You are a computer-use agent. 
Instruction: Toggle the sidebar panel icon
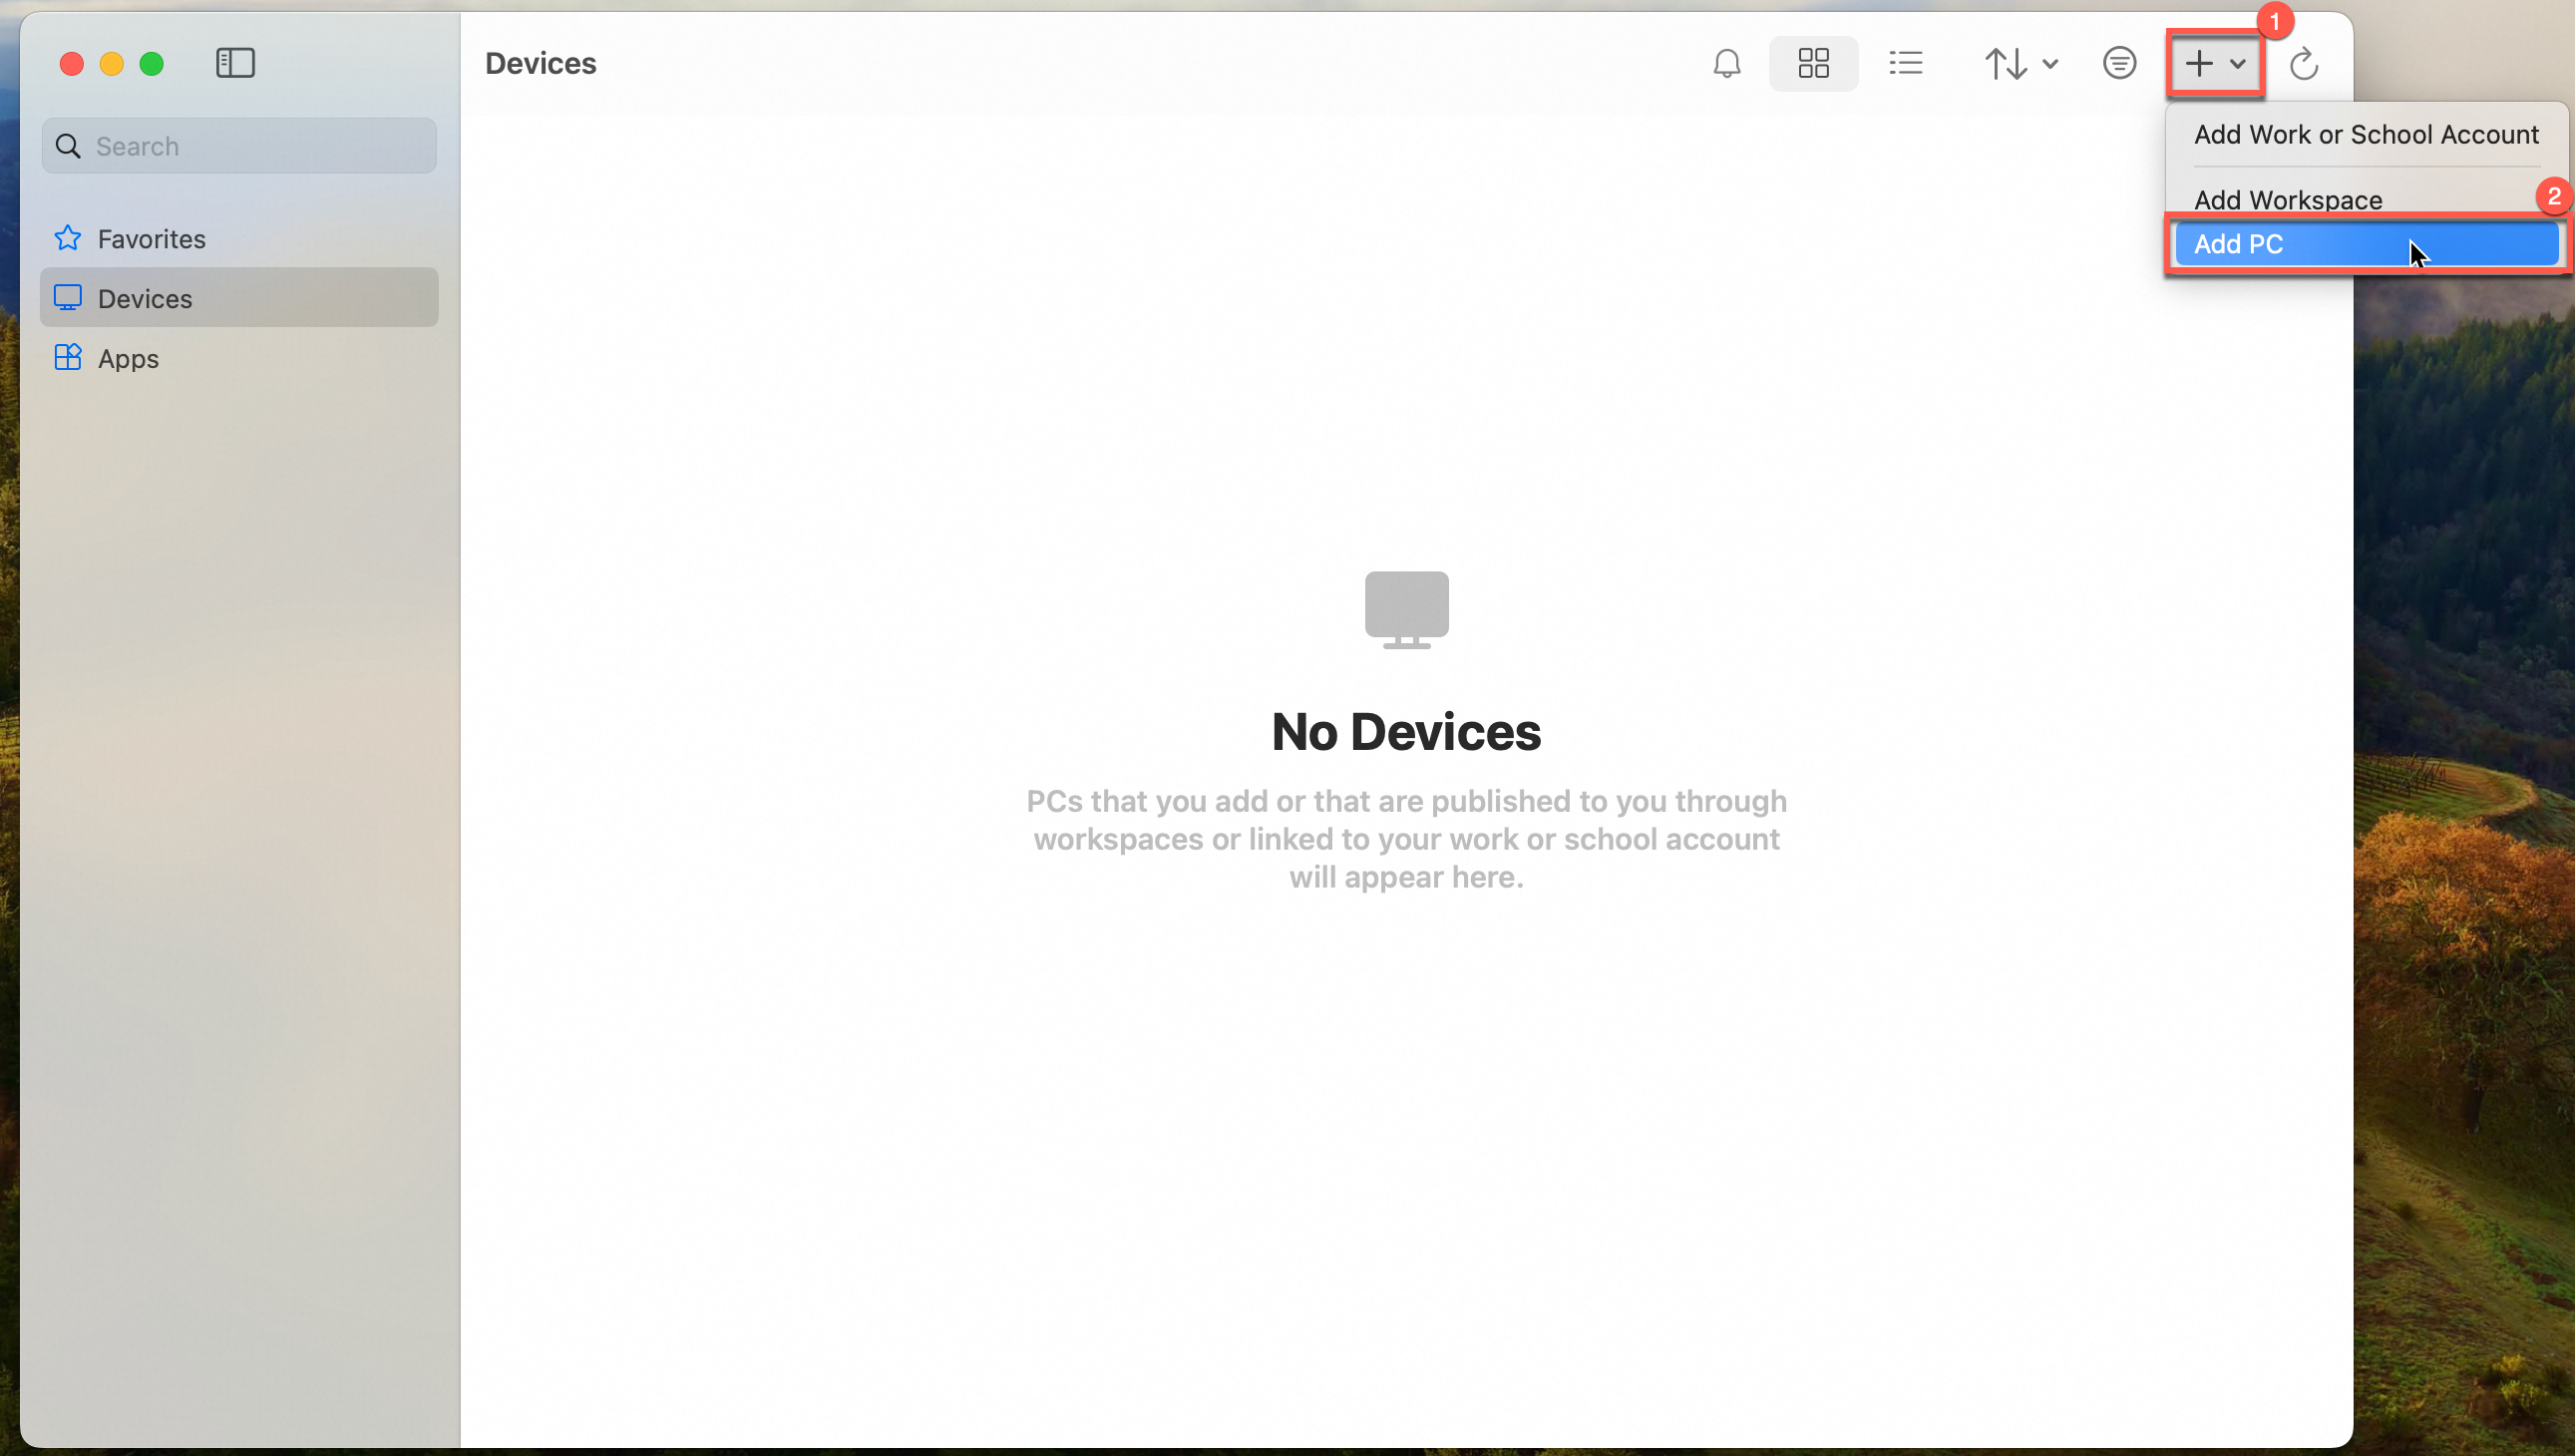coord(235,64)
